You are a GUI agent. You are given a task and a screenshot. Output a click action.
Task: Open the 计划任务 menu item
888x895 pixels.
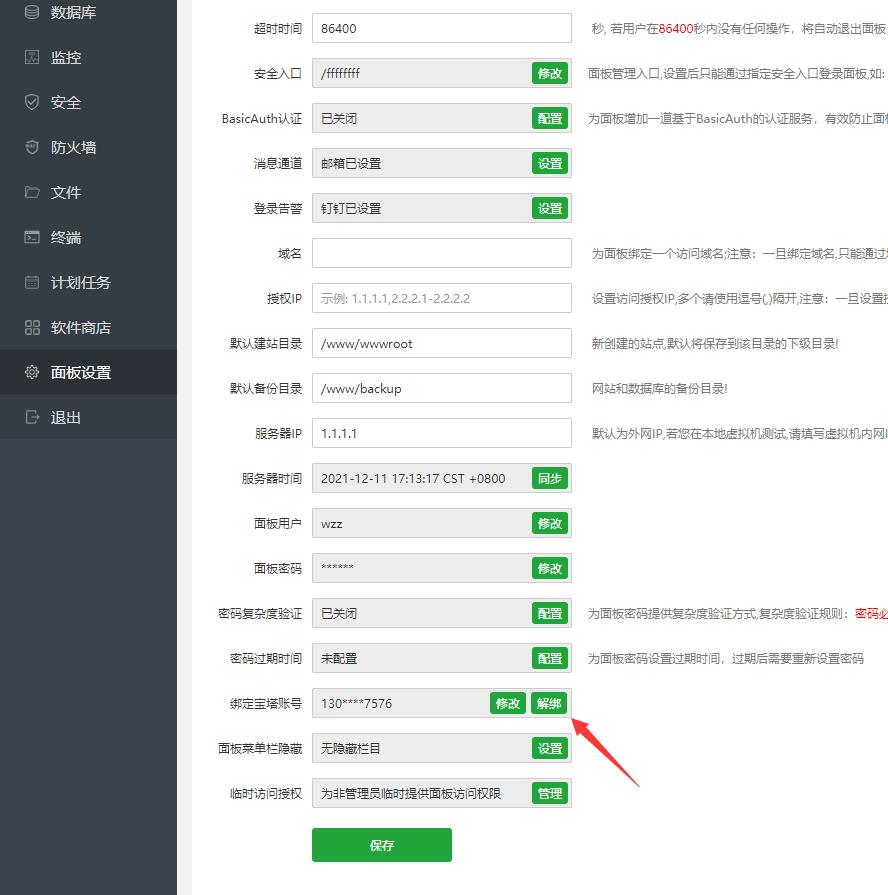coord(88,282)
